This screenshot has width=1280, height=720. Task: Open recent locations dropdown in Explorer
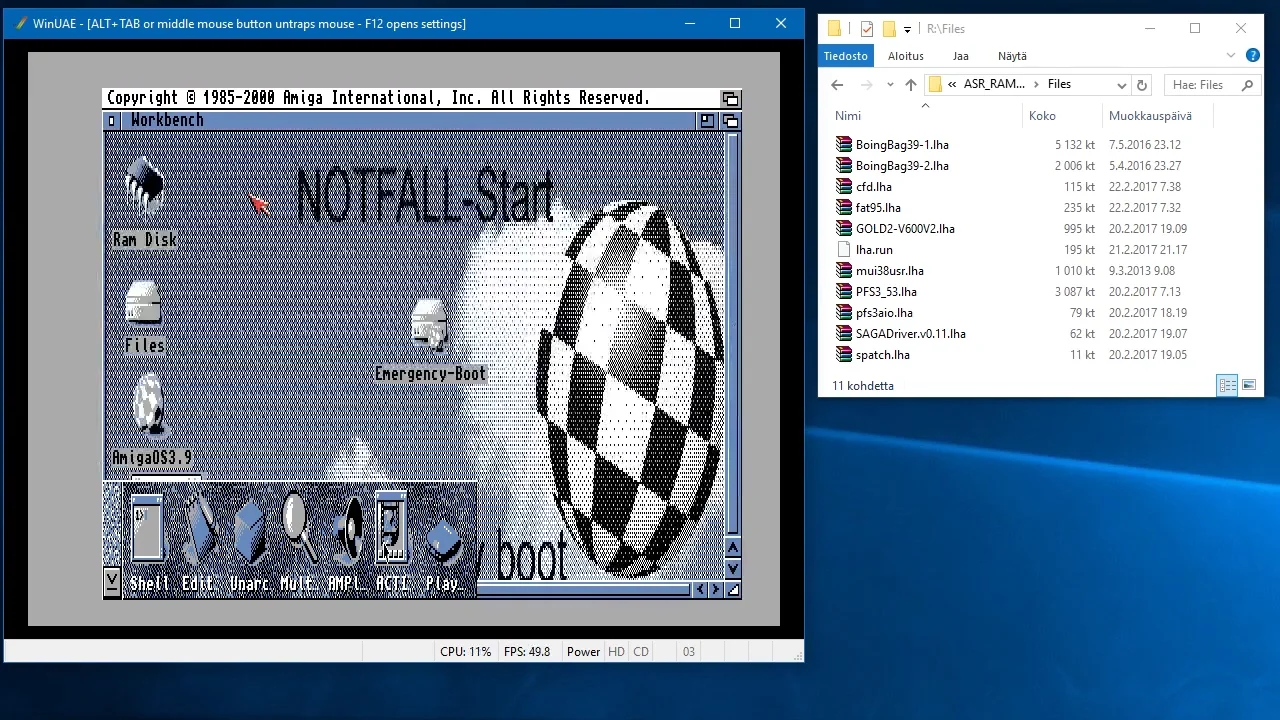pos(889,85)
